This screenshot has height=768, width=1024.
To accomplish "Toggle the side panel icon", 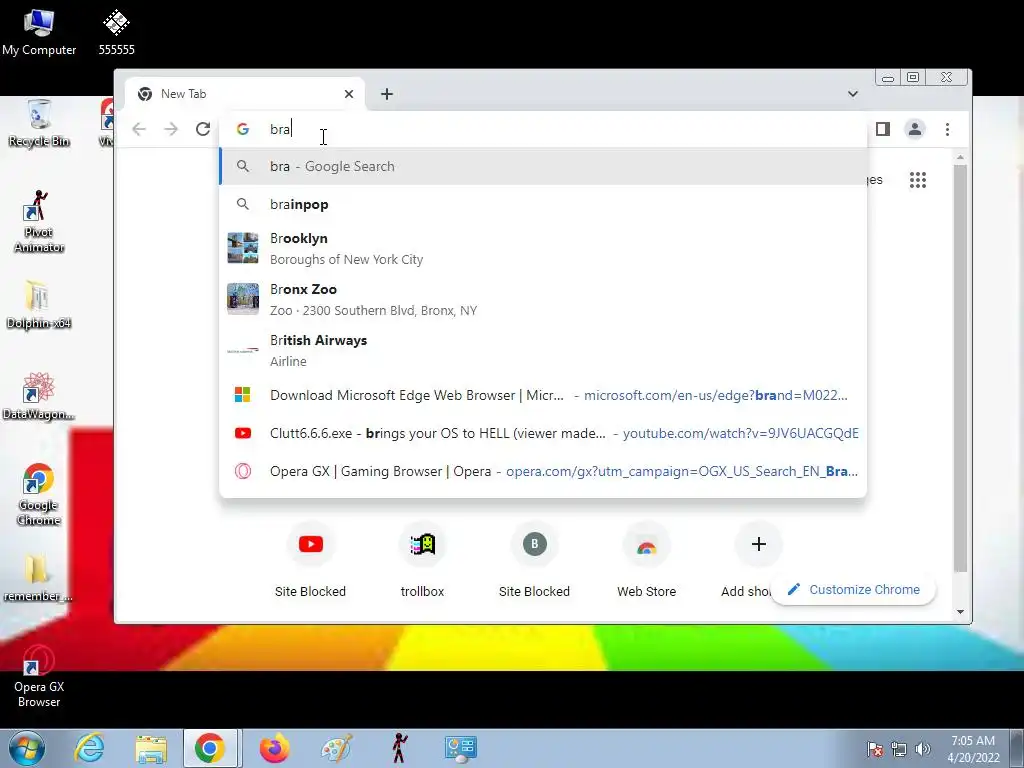I will pos(883,129).
